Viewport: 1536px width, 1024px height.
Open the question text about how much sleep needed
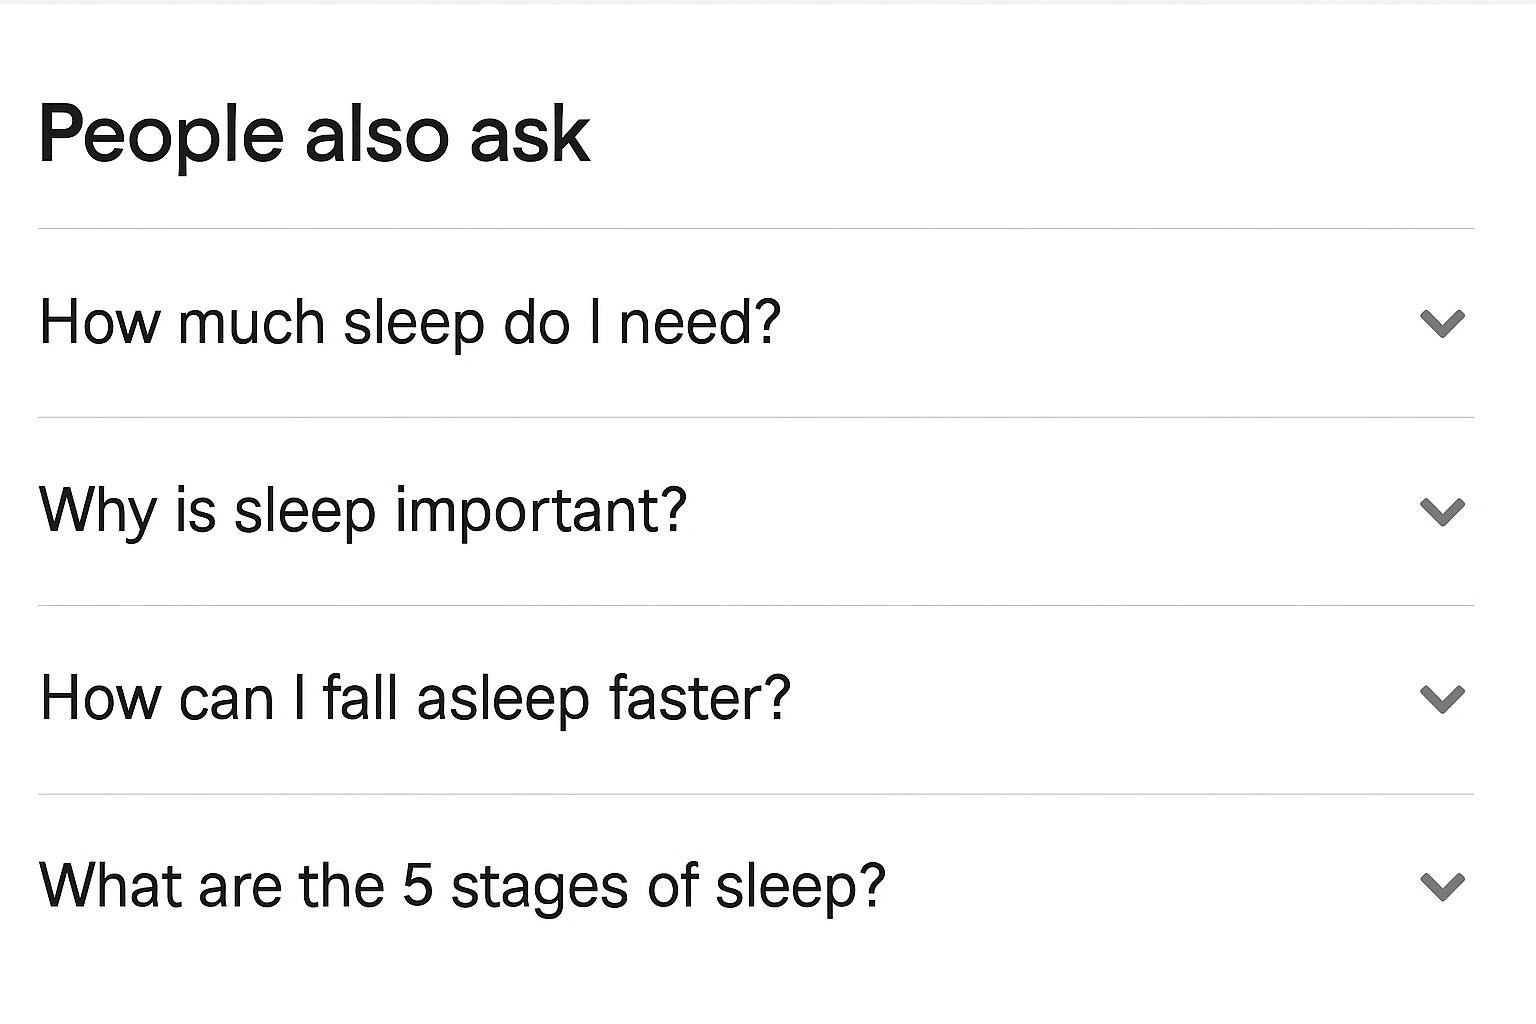[x=410, y=323]
